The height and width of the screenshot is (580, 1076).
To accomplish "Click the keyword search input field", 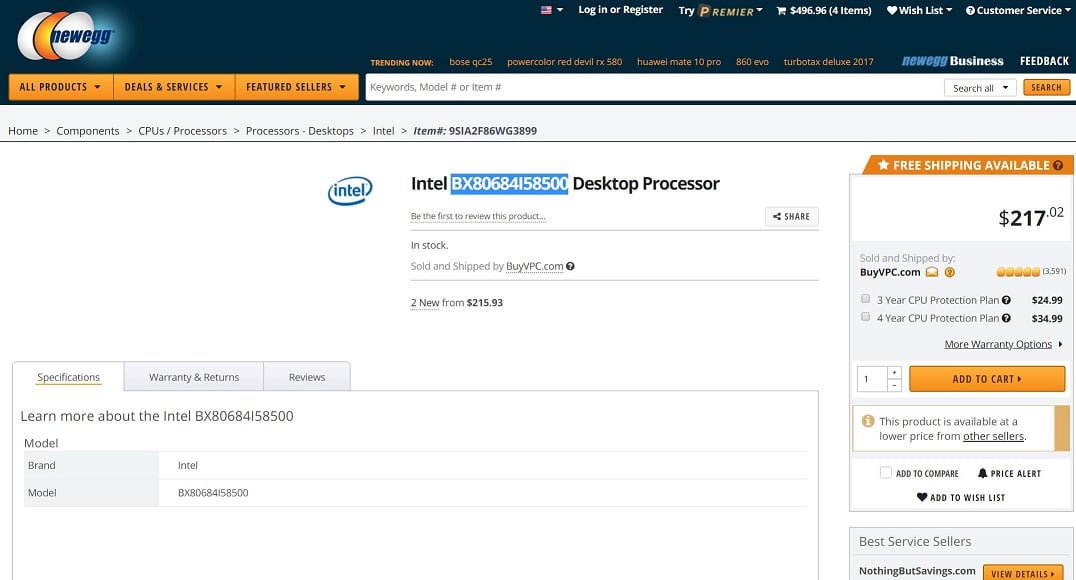I will (x=650, y=88).
